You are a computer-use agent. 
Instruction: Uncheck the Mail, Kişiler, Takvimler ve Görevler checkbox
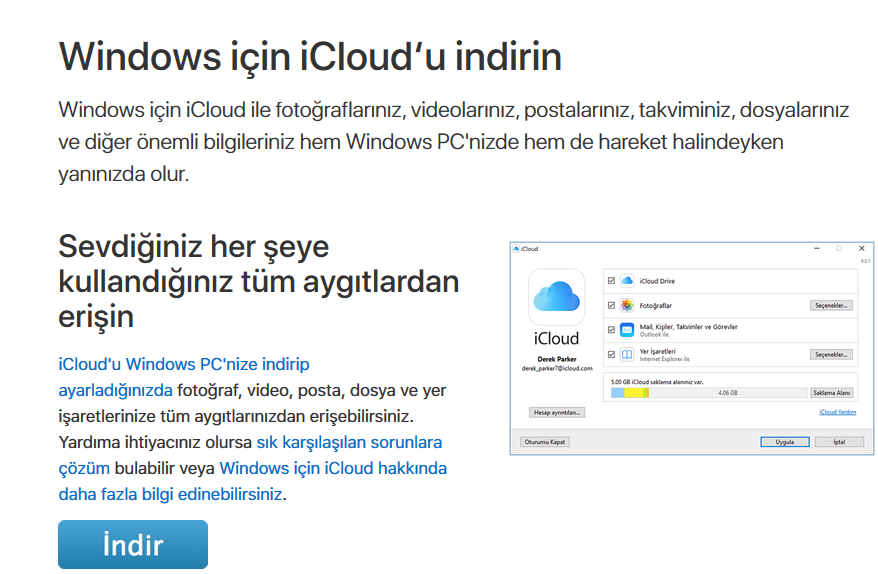click(611, 330)
